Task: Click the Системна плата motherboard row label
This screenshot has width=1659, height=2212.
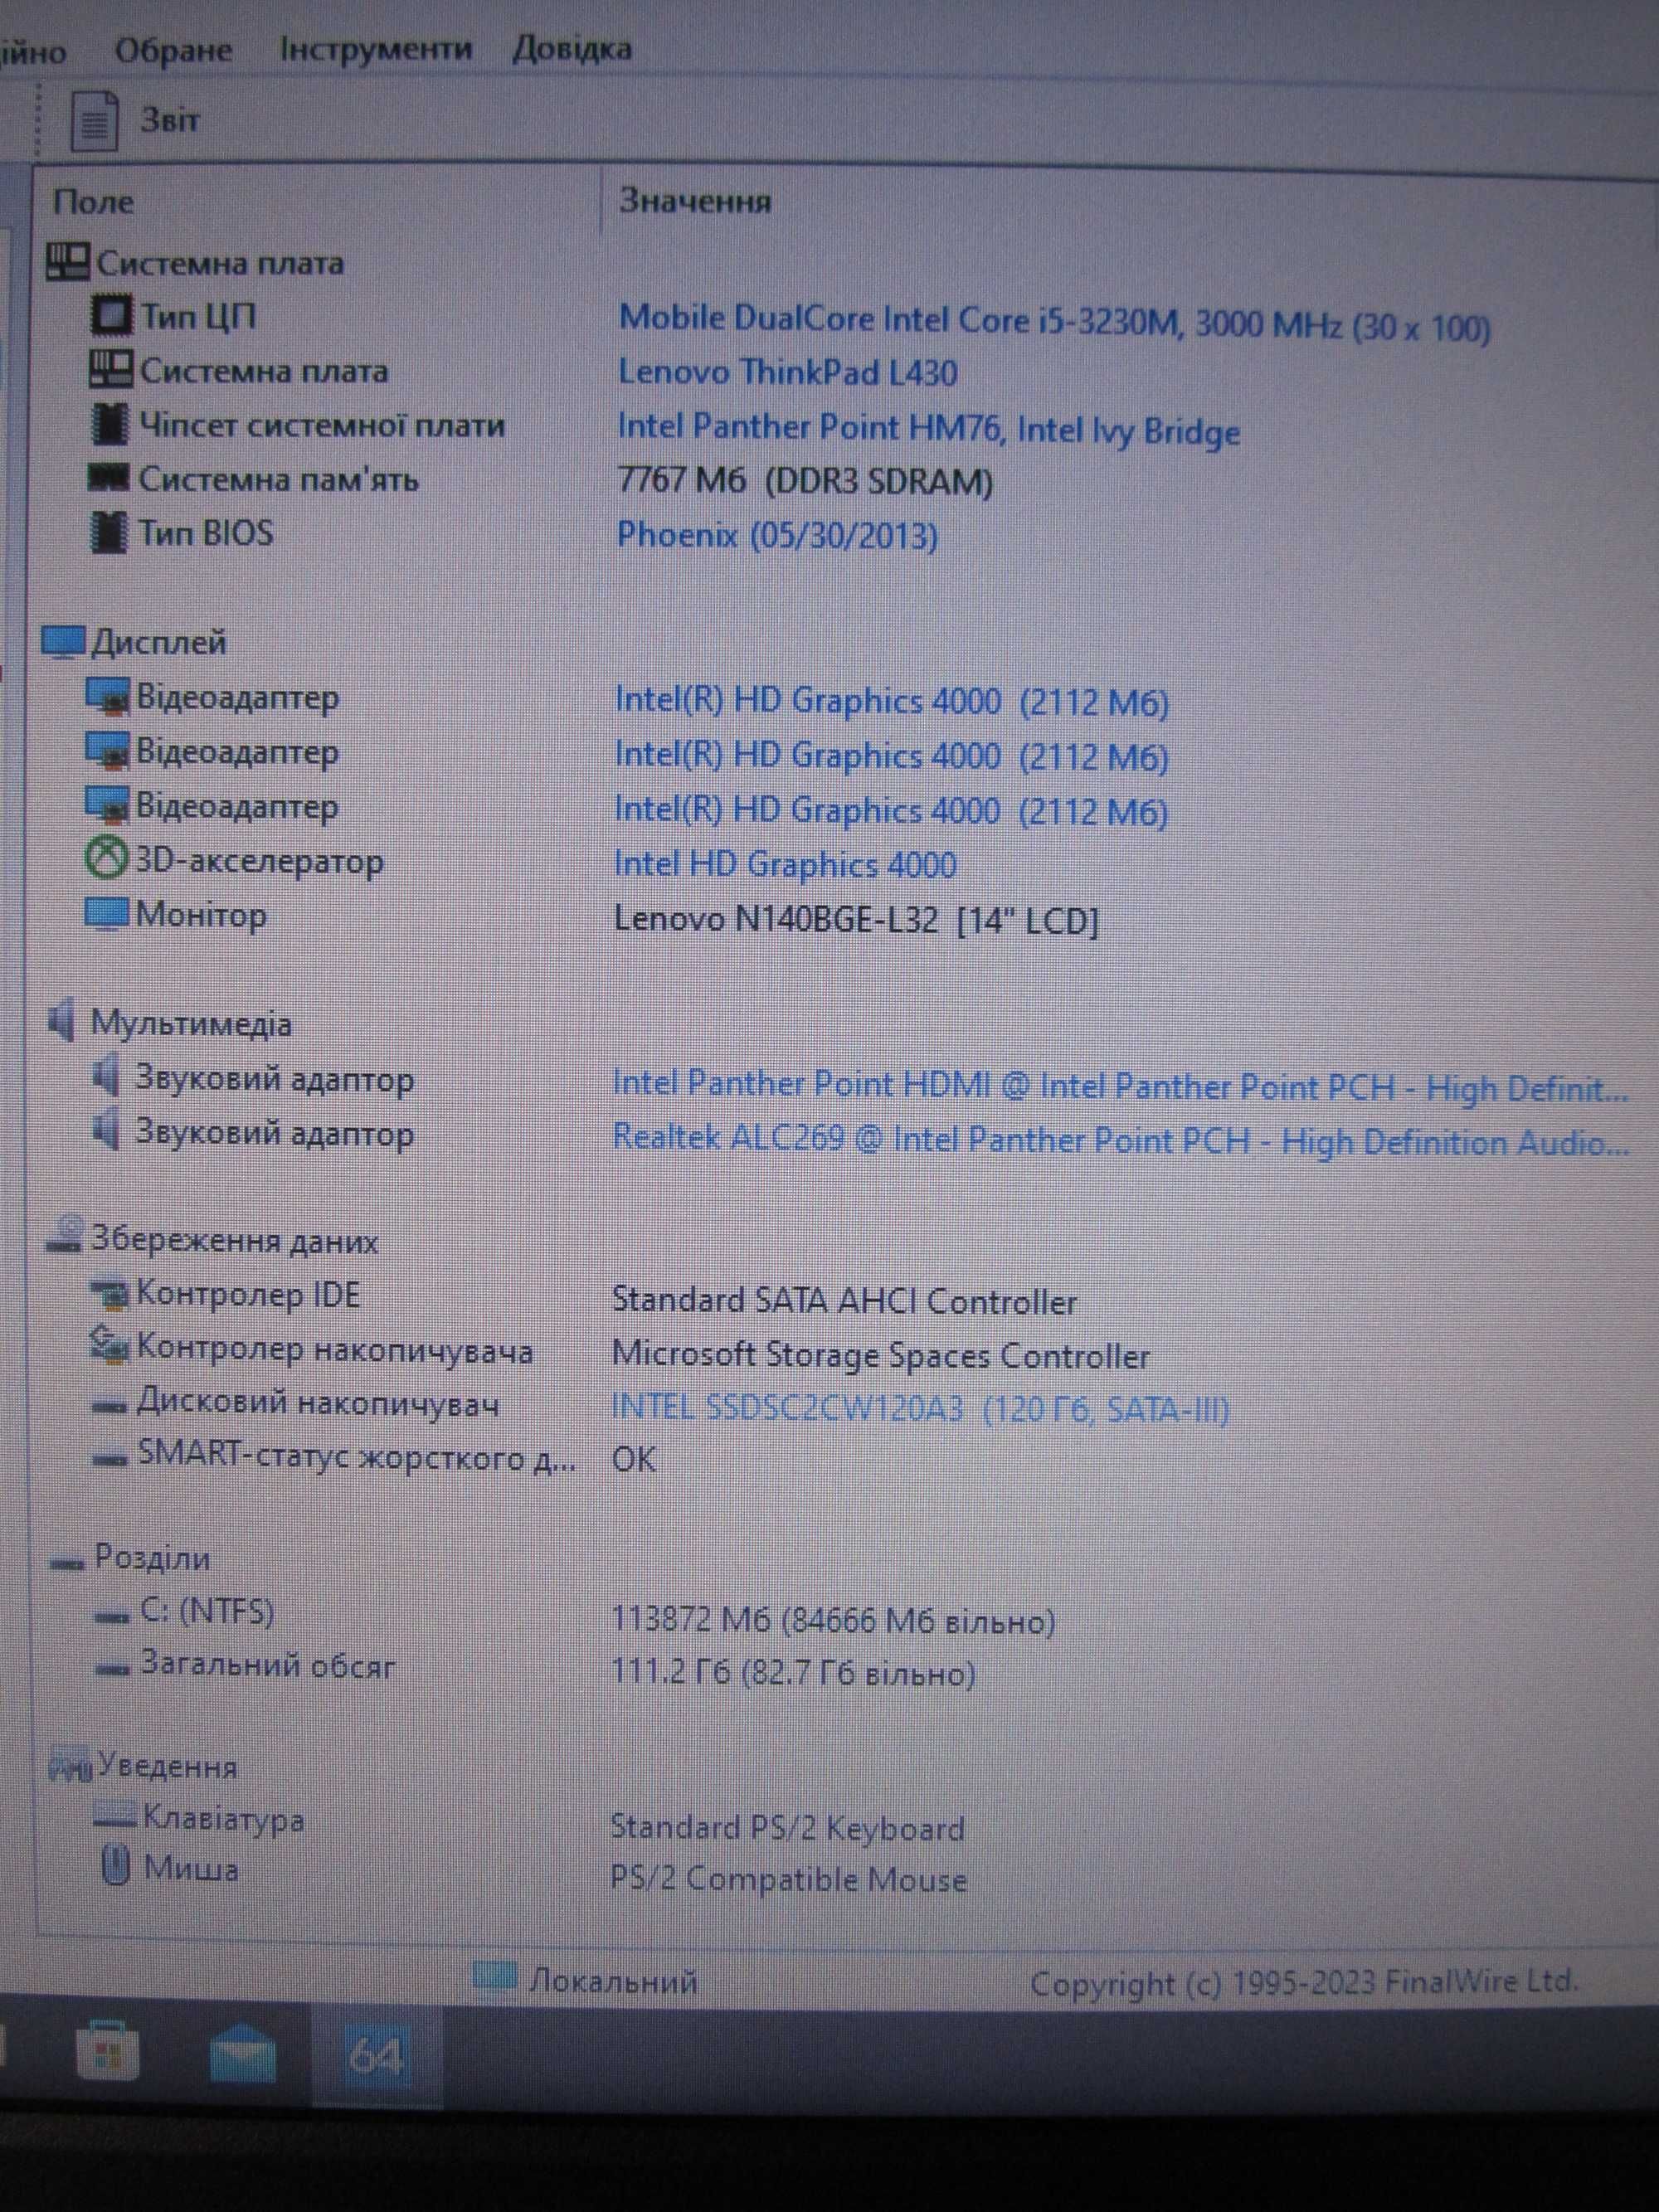Action: (263, 371)
